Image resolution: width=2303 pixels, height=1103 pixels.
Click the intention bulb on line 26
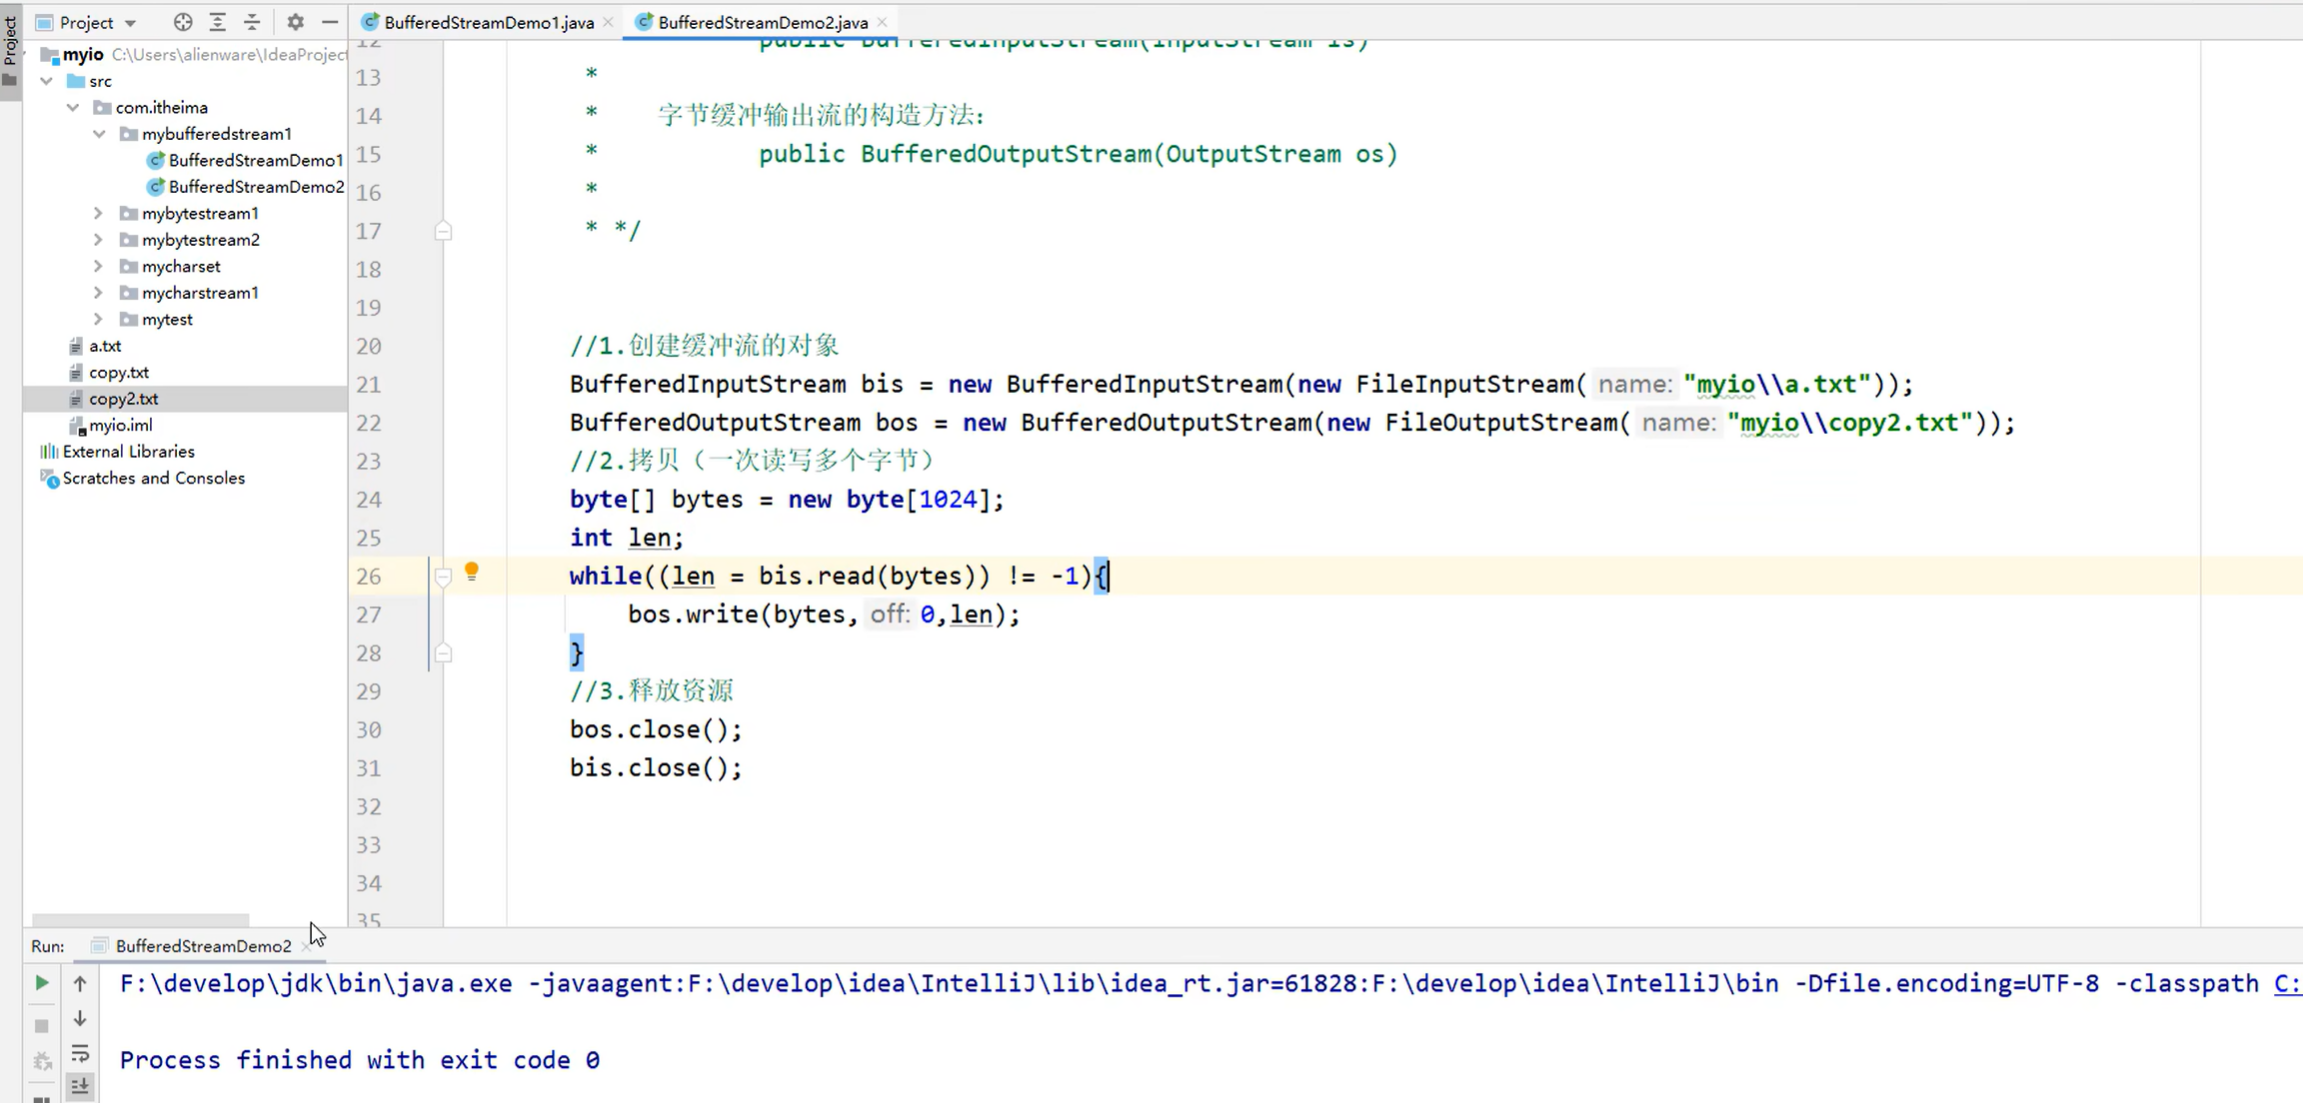pos(472,572)
